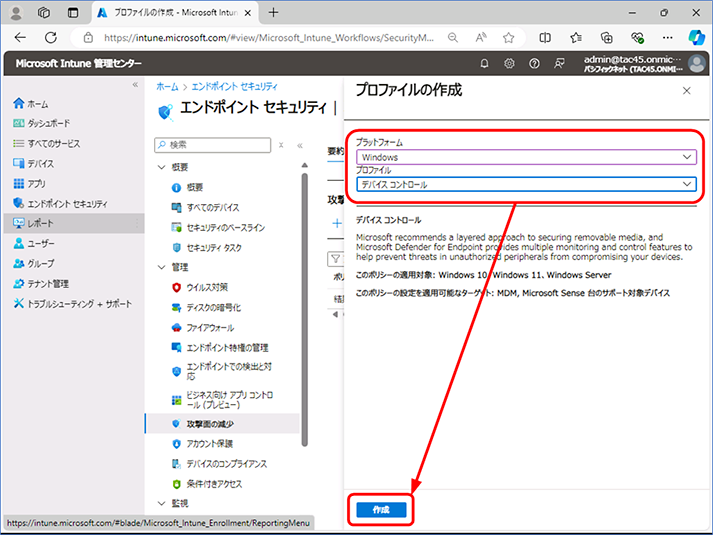Click the エンドポイント セキュリティ breadcrumb link
This screenshot has height=535, width=713.
coord(234,86)
